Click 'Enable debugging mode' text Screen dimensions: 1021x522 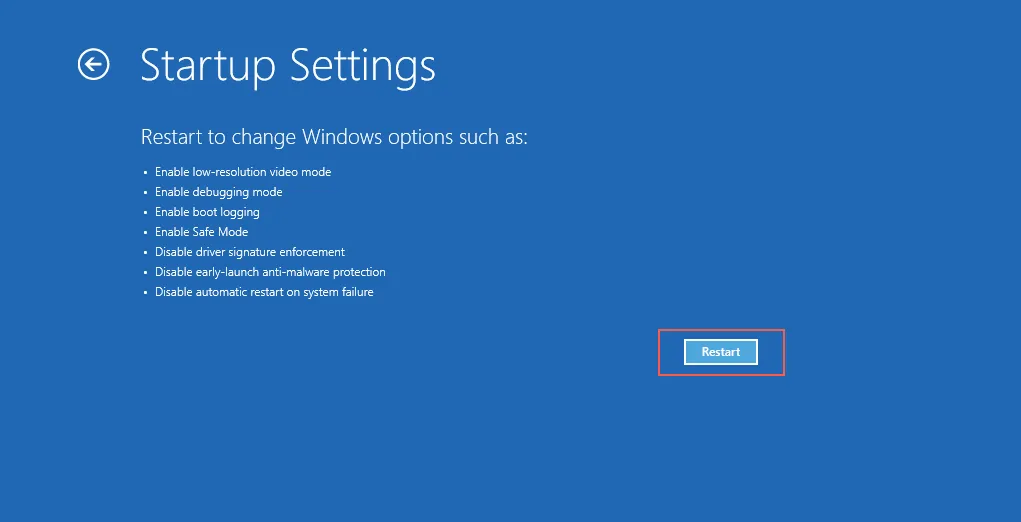(x=219, y=193)
